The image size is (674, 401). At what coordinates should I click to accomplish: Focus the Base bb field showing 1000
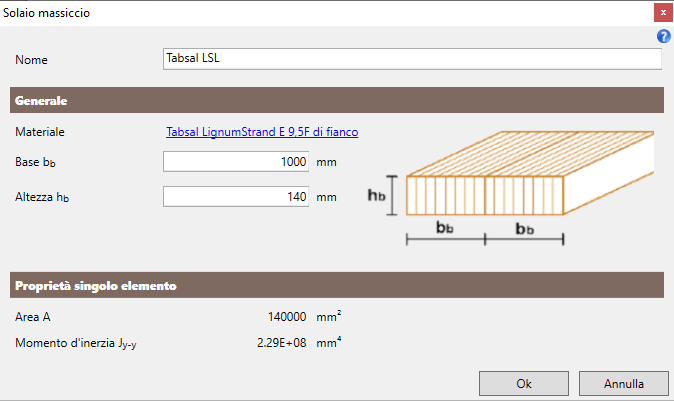coord(236,162)
